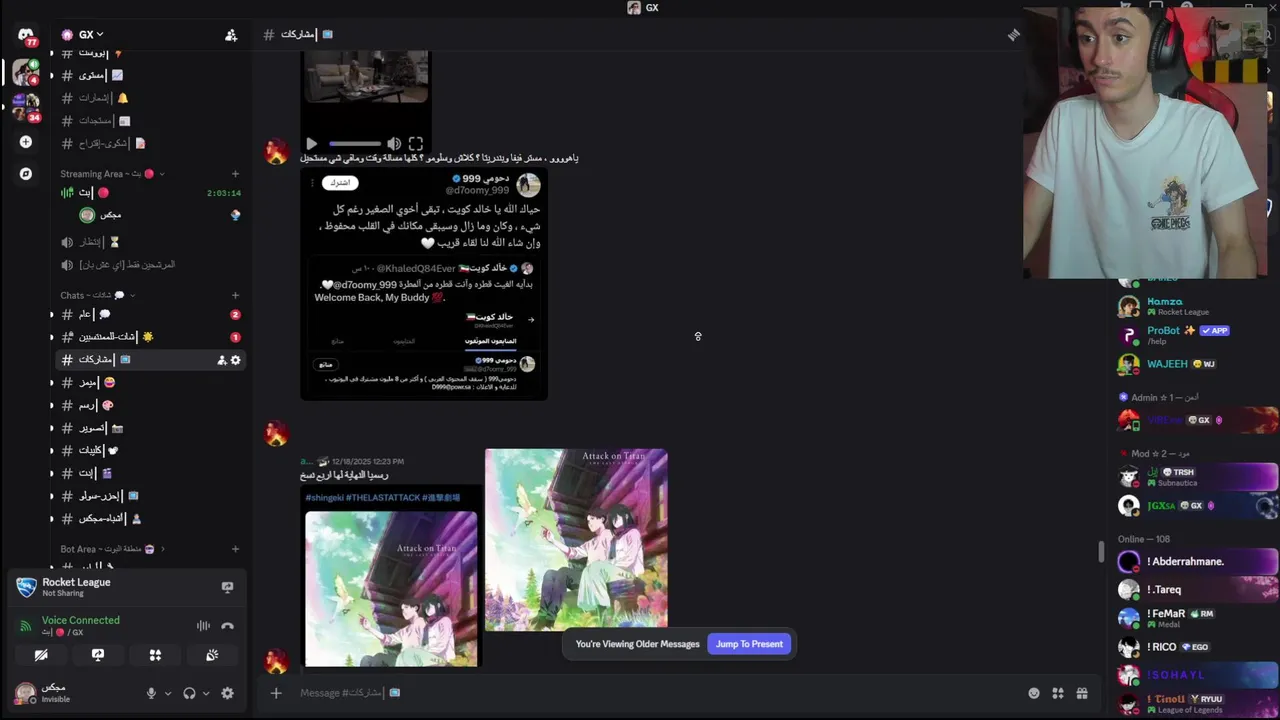
Task: Open the soundboard in voice panel
Action: pyautogui.click(x=212, y=655)
